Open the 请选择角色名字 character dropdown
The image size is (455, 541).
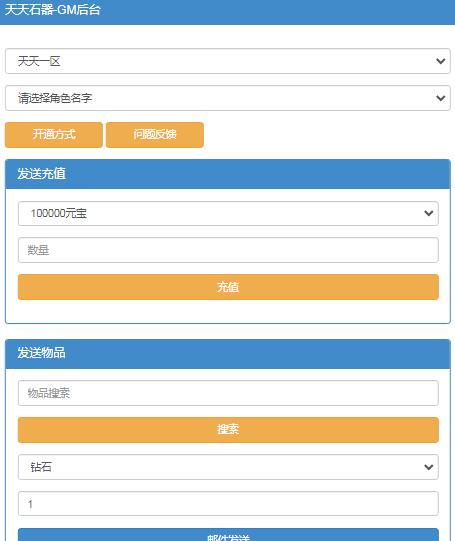228,98
